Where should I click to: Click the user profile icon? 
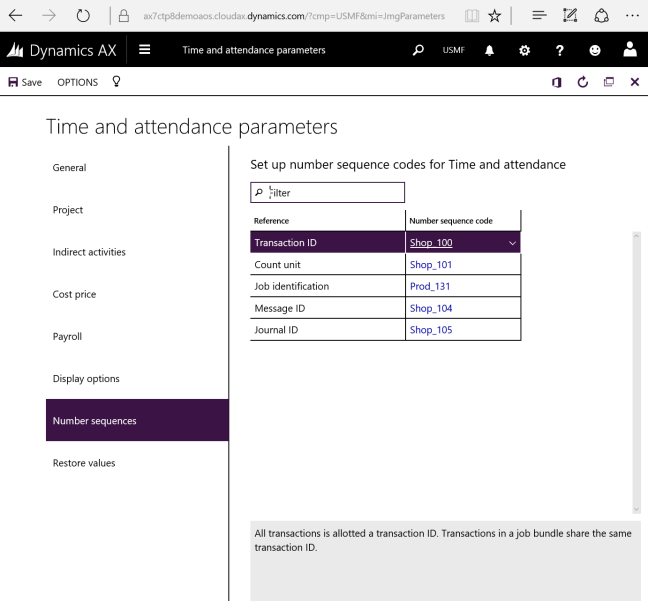click(630, 50)
